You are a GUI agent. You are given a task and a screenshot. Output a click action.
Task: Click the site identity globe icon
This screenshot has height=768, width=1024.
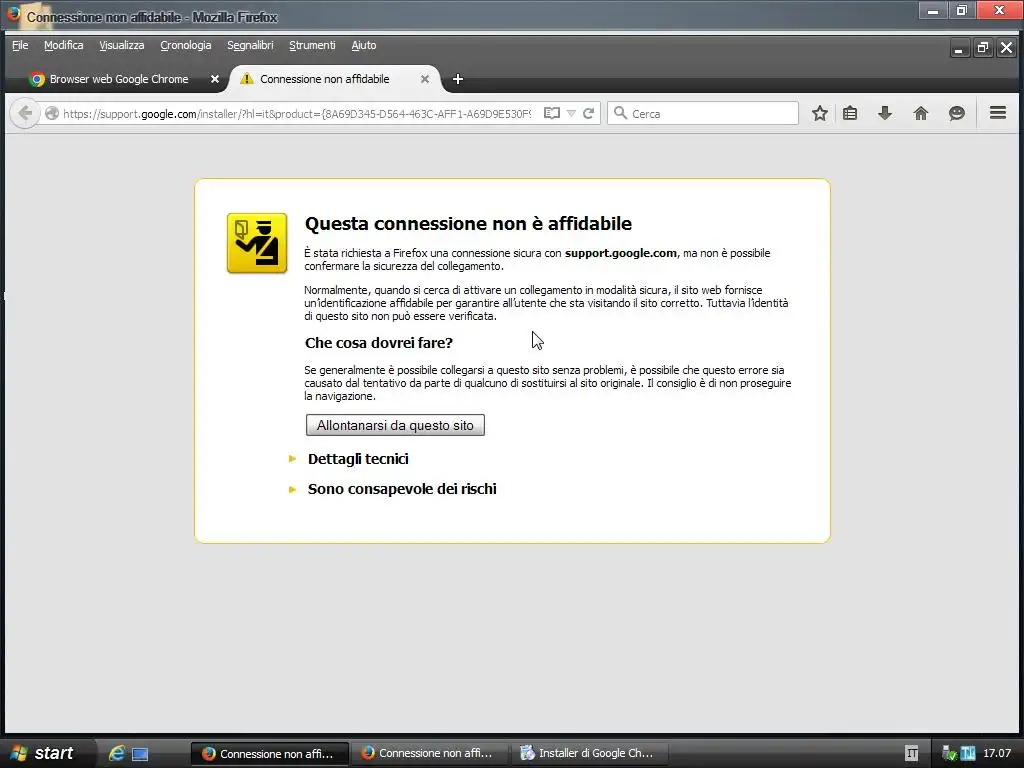[52, 114]
